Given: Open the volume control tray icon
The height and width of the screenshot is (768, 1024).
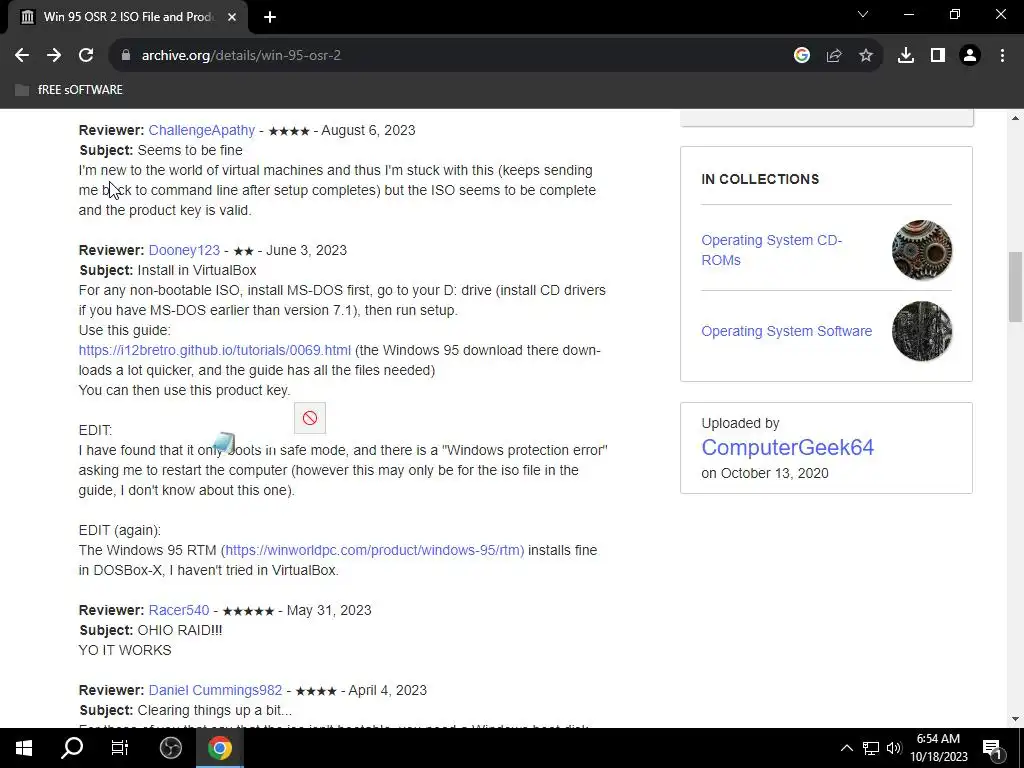Looking at the screenshot, I should [x=894, y=748].
